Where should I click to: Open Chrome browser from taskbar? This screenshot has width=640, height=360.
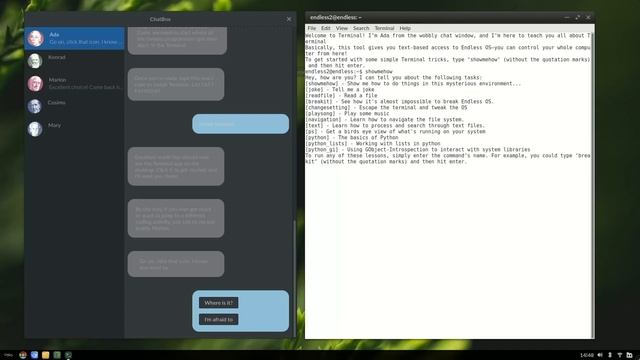(23, 355)
